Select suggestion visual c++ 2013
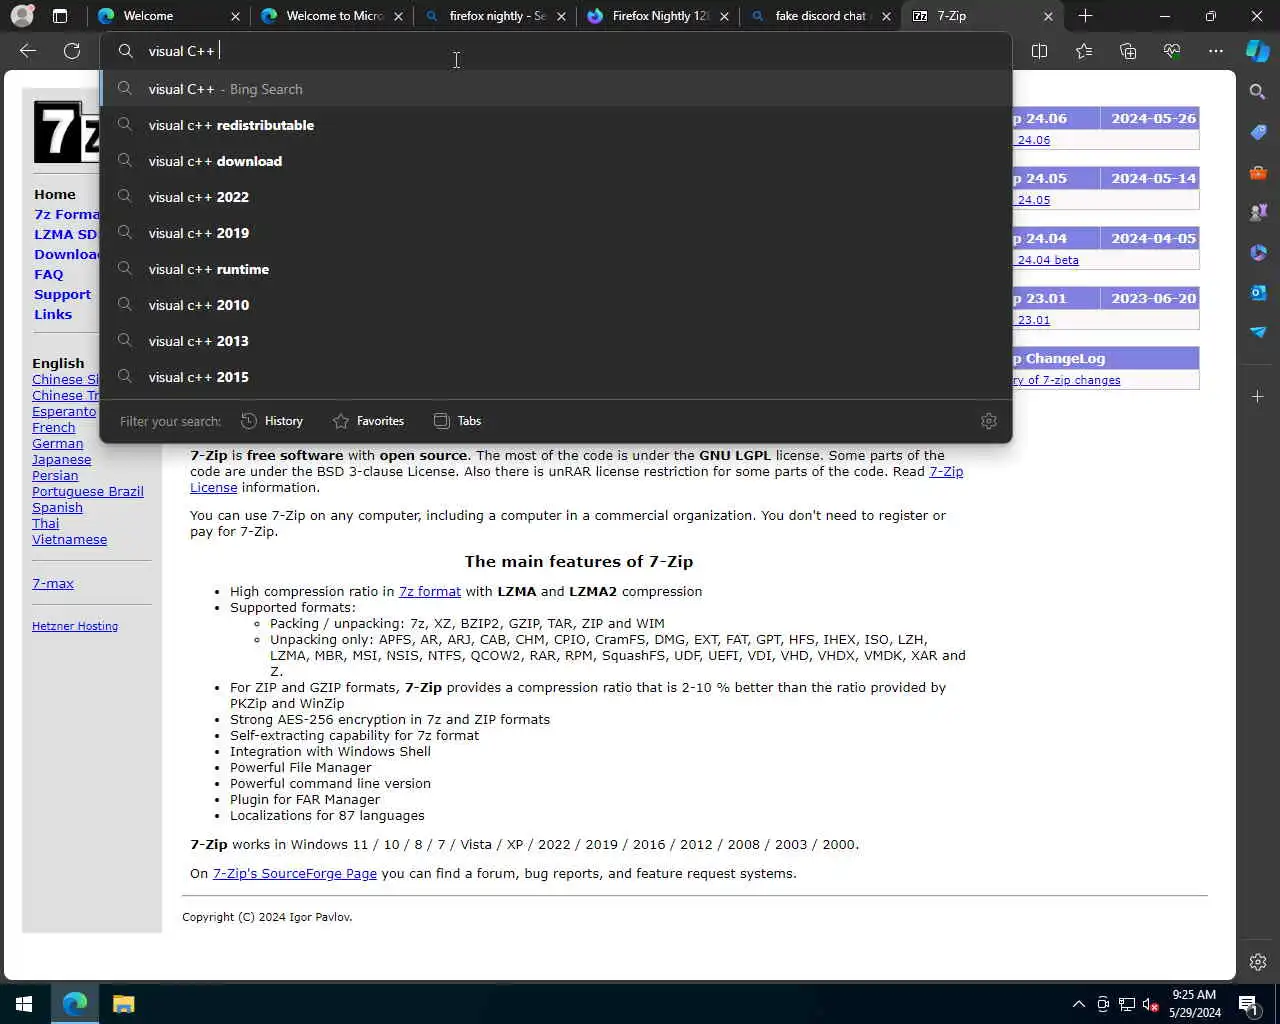Viewport: 1280px width, 1024px height. click(556, 341)
